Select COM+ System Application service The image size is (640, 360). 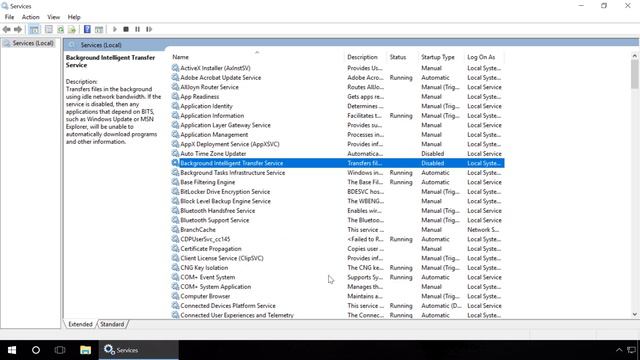coord(216,287)
